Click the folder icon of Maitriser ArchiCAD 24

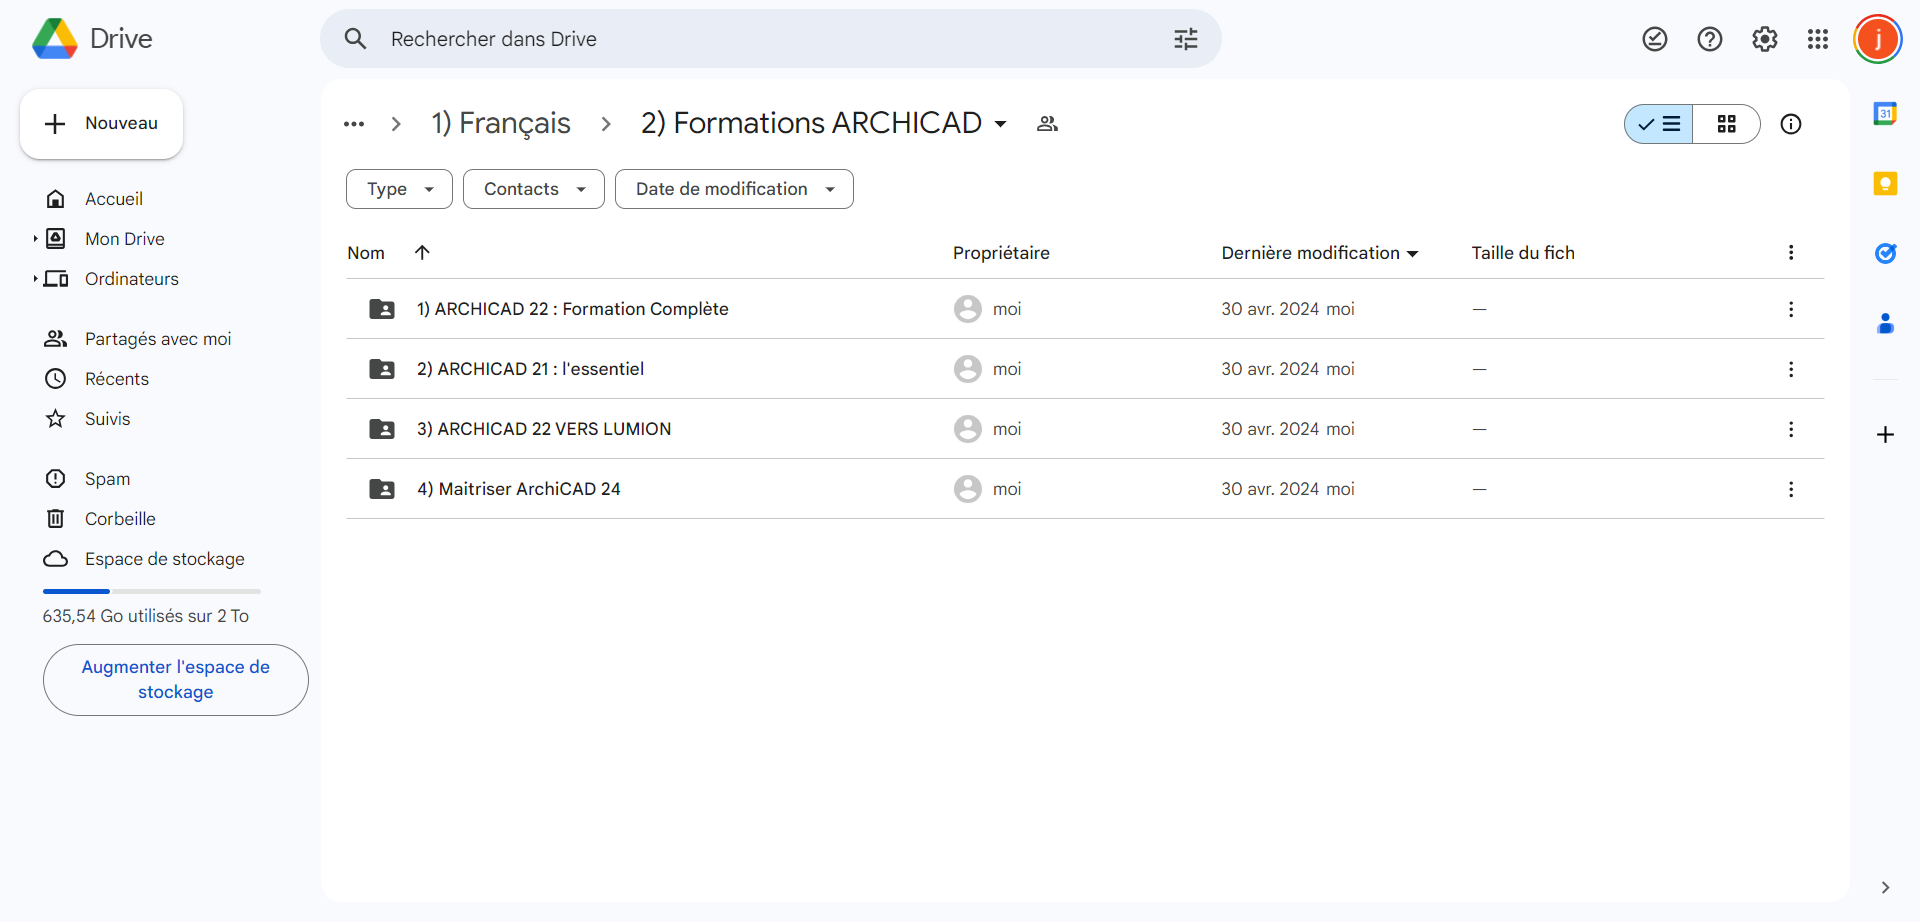point(382,489)
